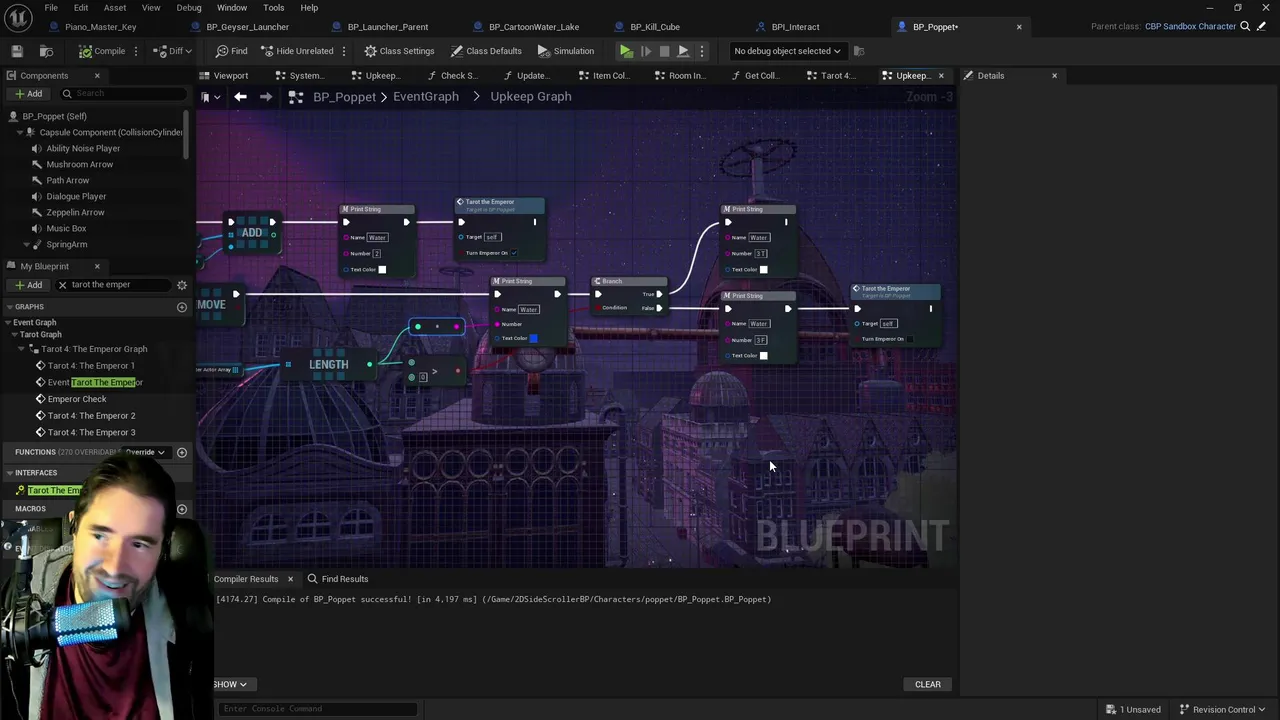Open the functions Override dropdown
The width and height of the screenshot is (1280, 720).
[x=146, y=452]
